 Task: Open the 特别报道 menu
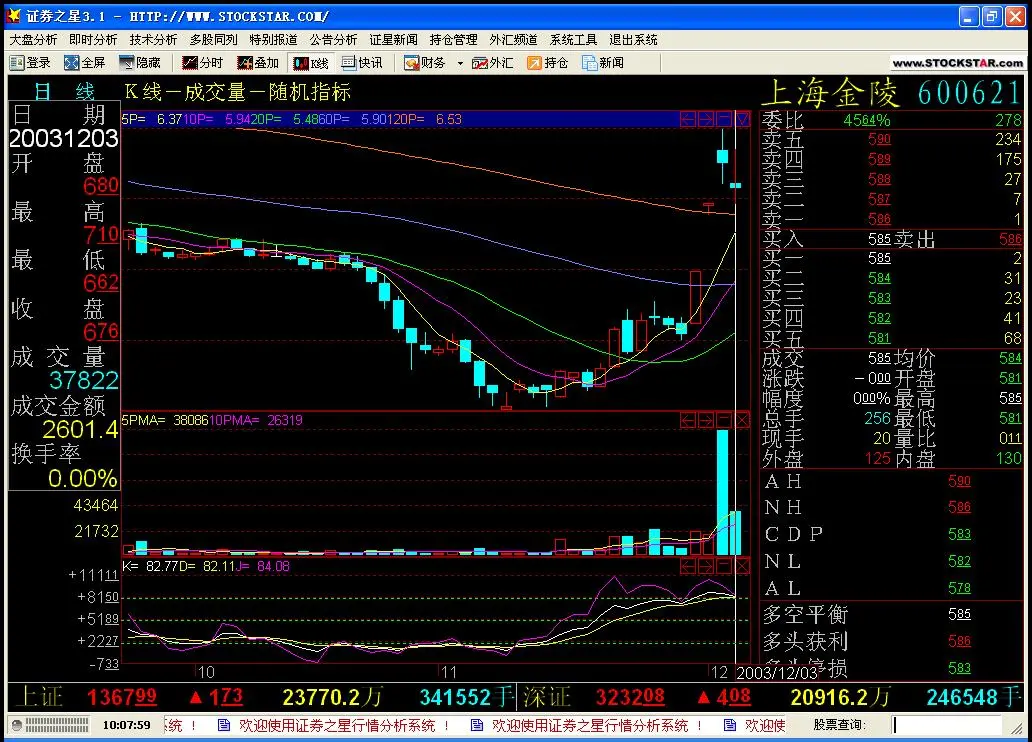273,40
